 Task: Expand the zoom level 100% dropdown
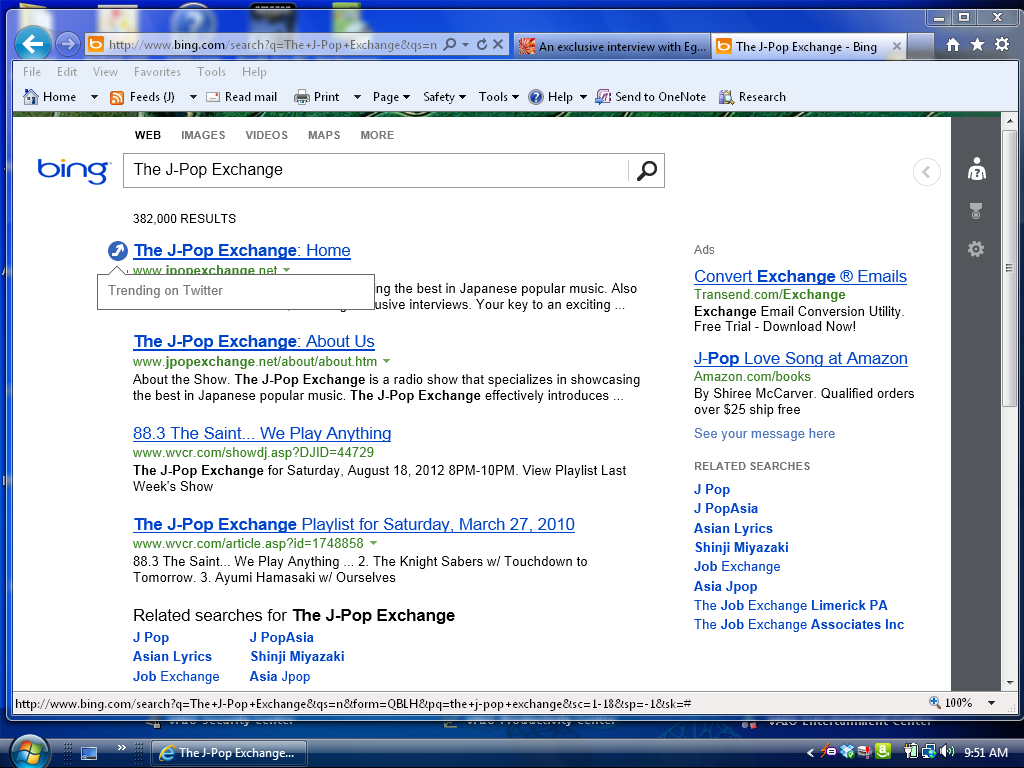click(x=990, y=703)
